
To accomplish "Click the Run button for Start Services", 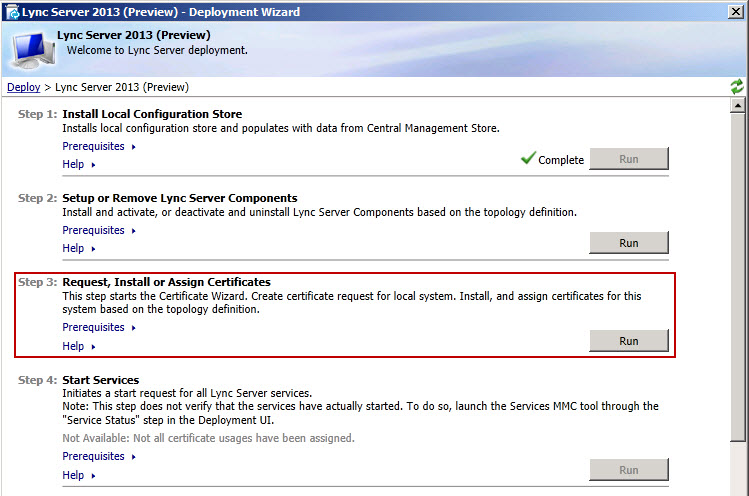I will [628, 470].
